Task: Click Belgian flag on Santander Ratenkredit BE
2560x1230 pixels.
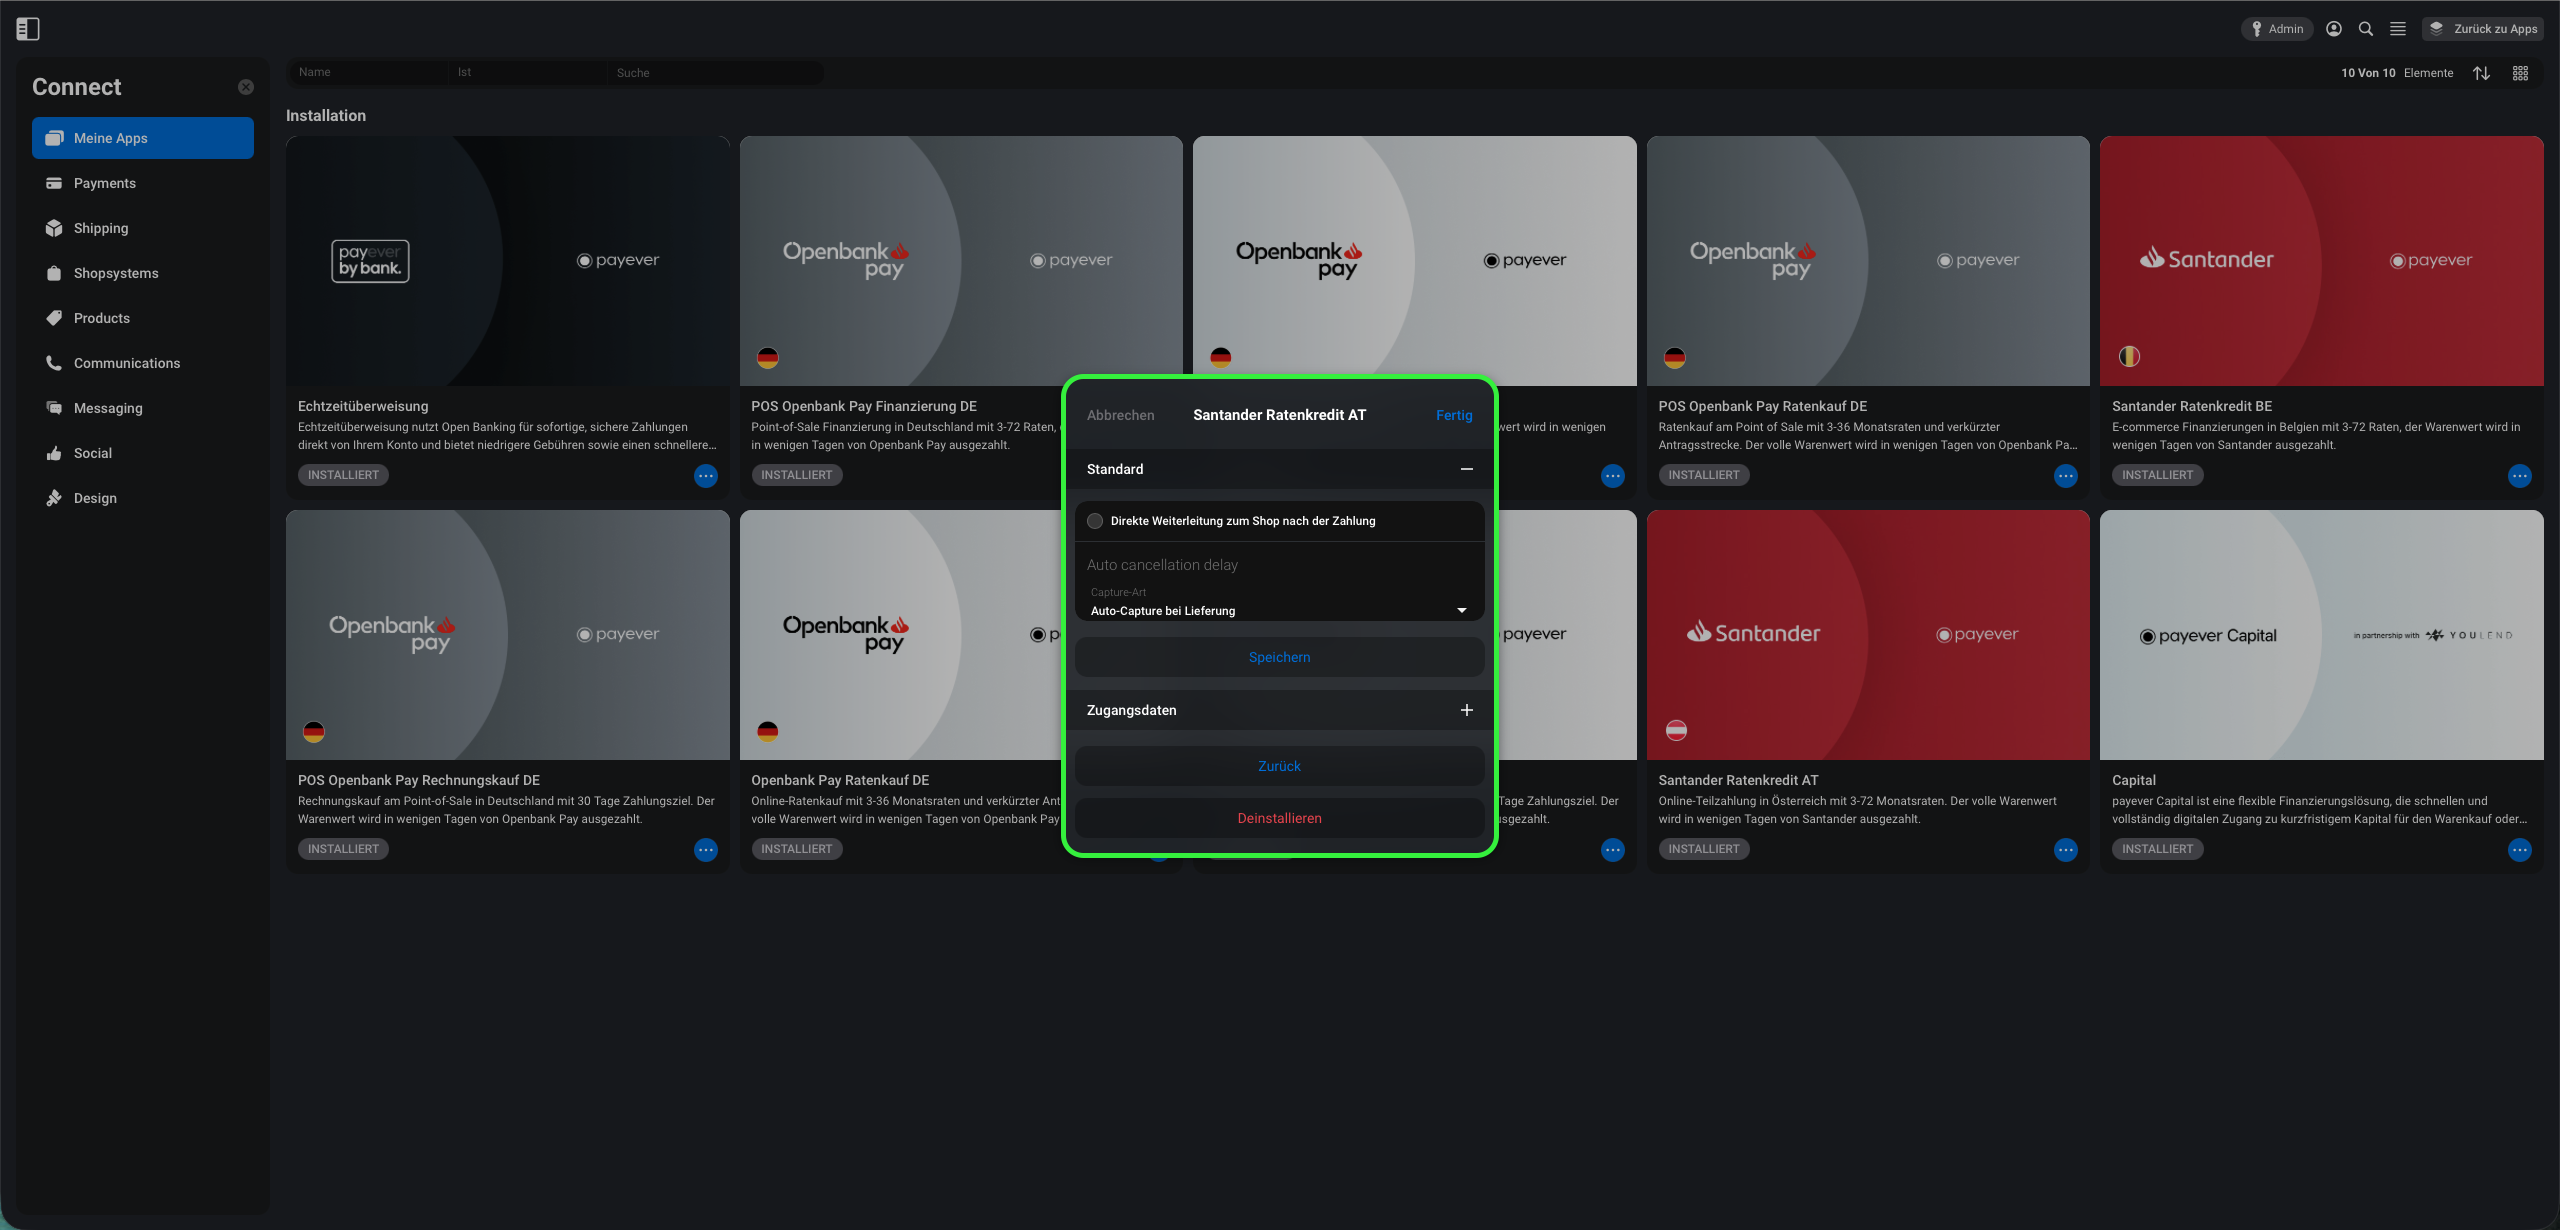Action: tap(2130, 357)
